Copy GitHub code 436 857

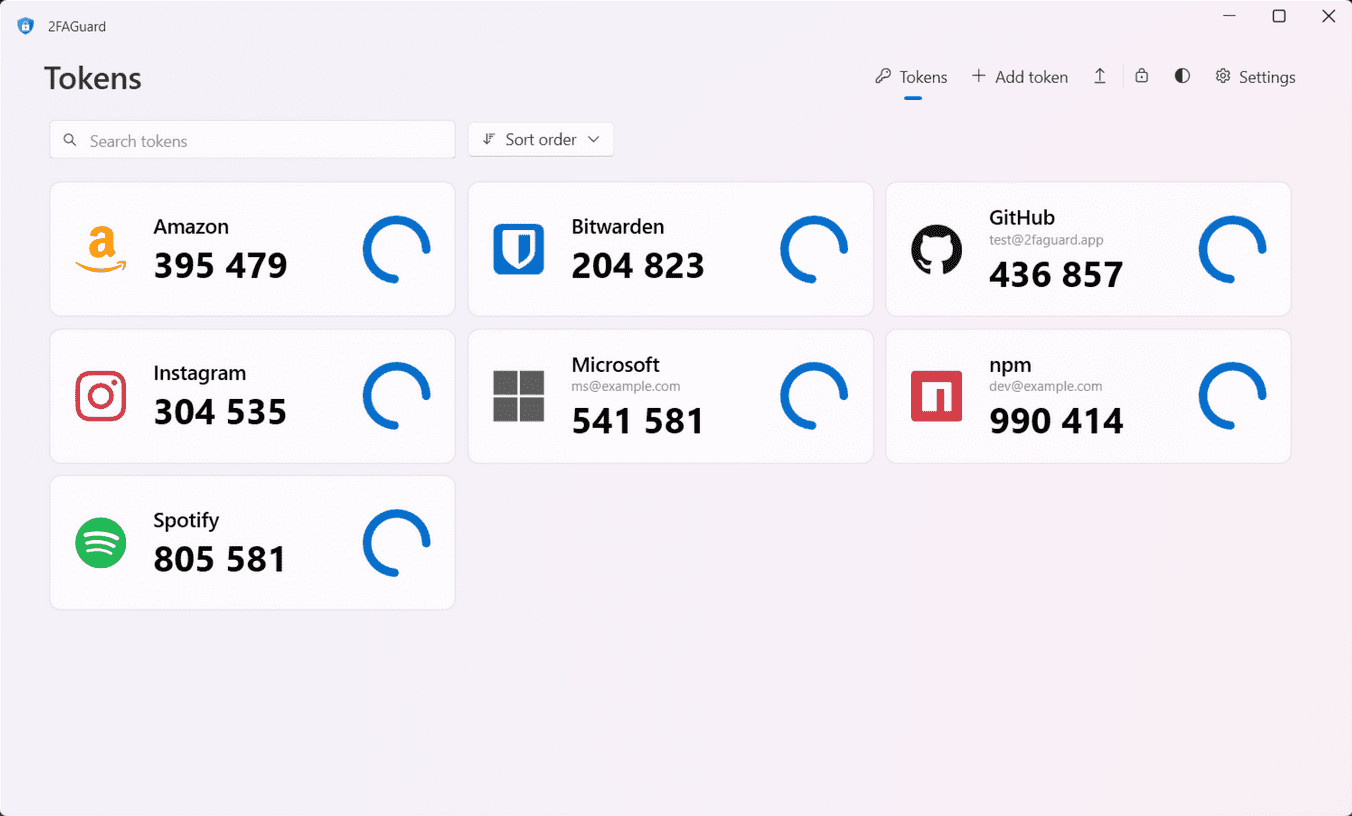1056,275
